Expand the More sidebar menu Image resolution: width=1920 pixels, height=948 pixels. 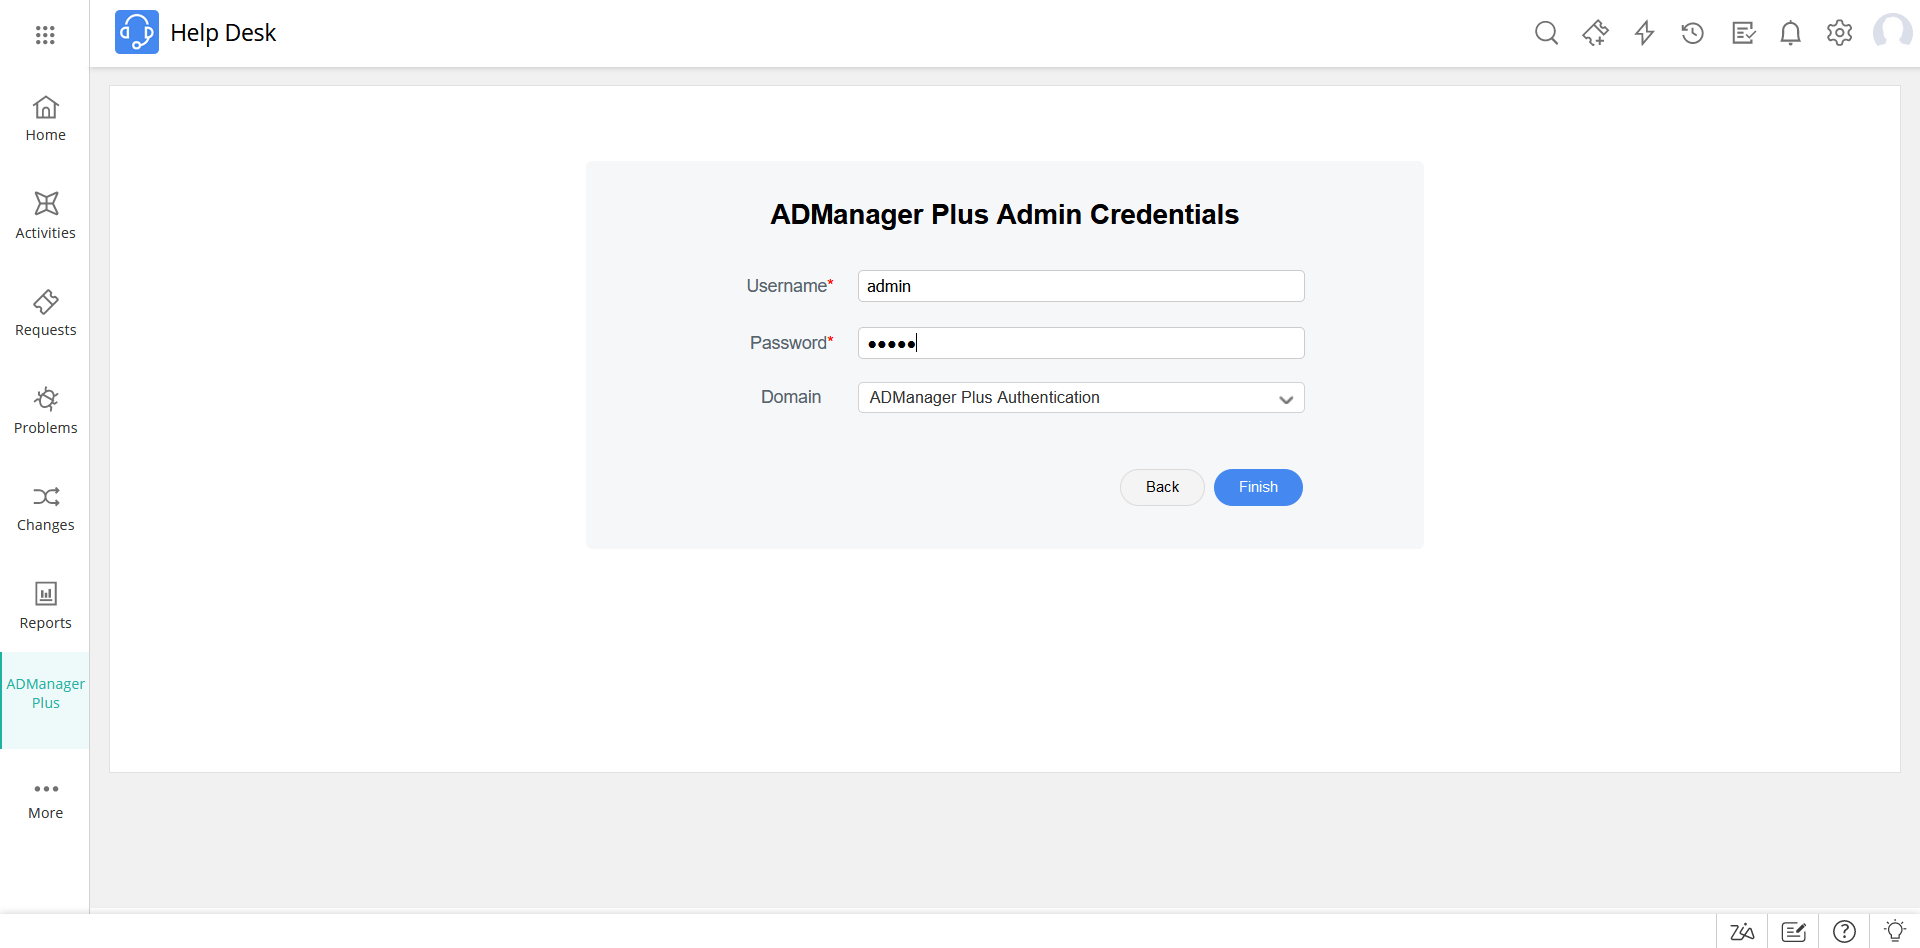coord(45,800)
